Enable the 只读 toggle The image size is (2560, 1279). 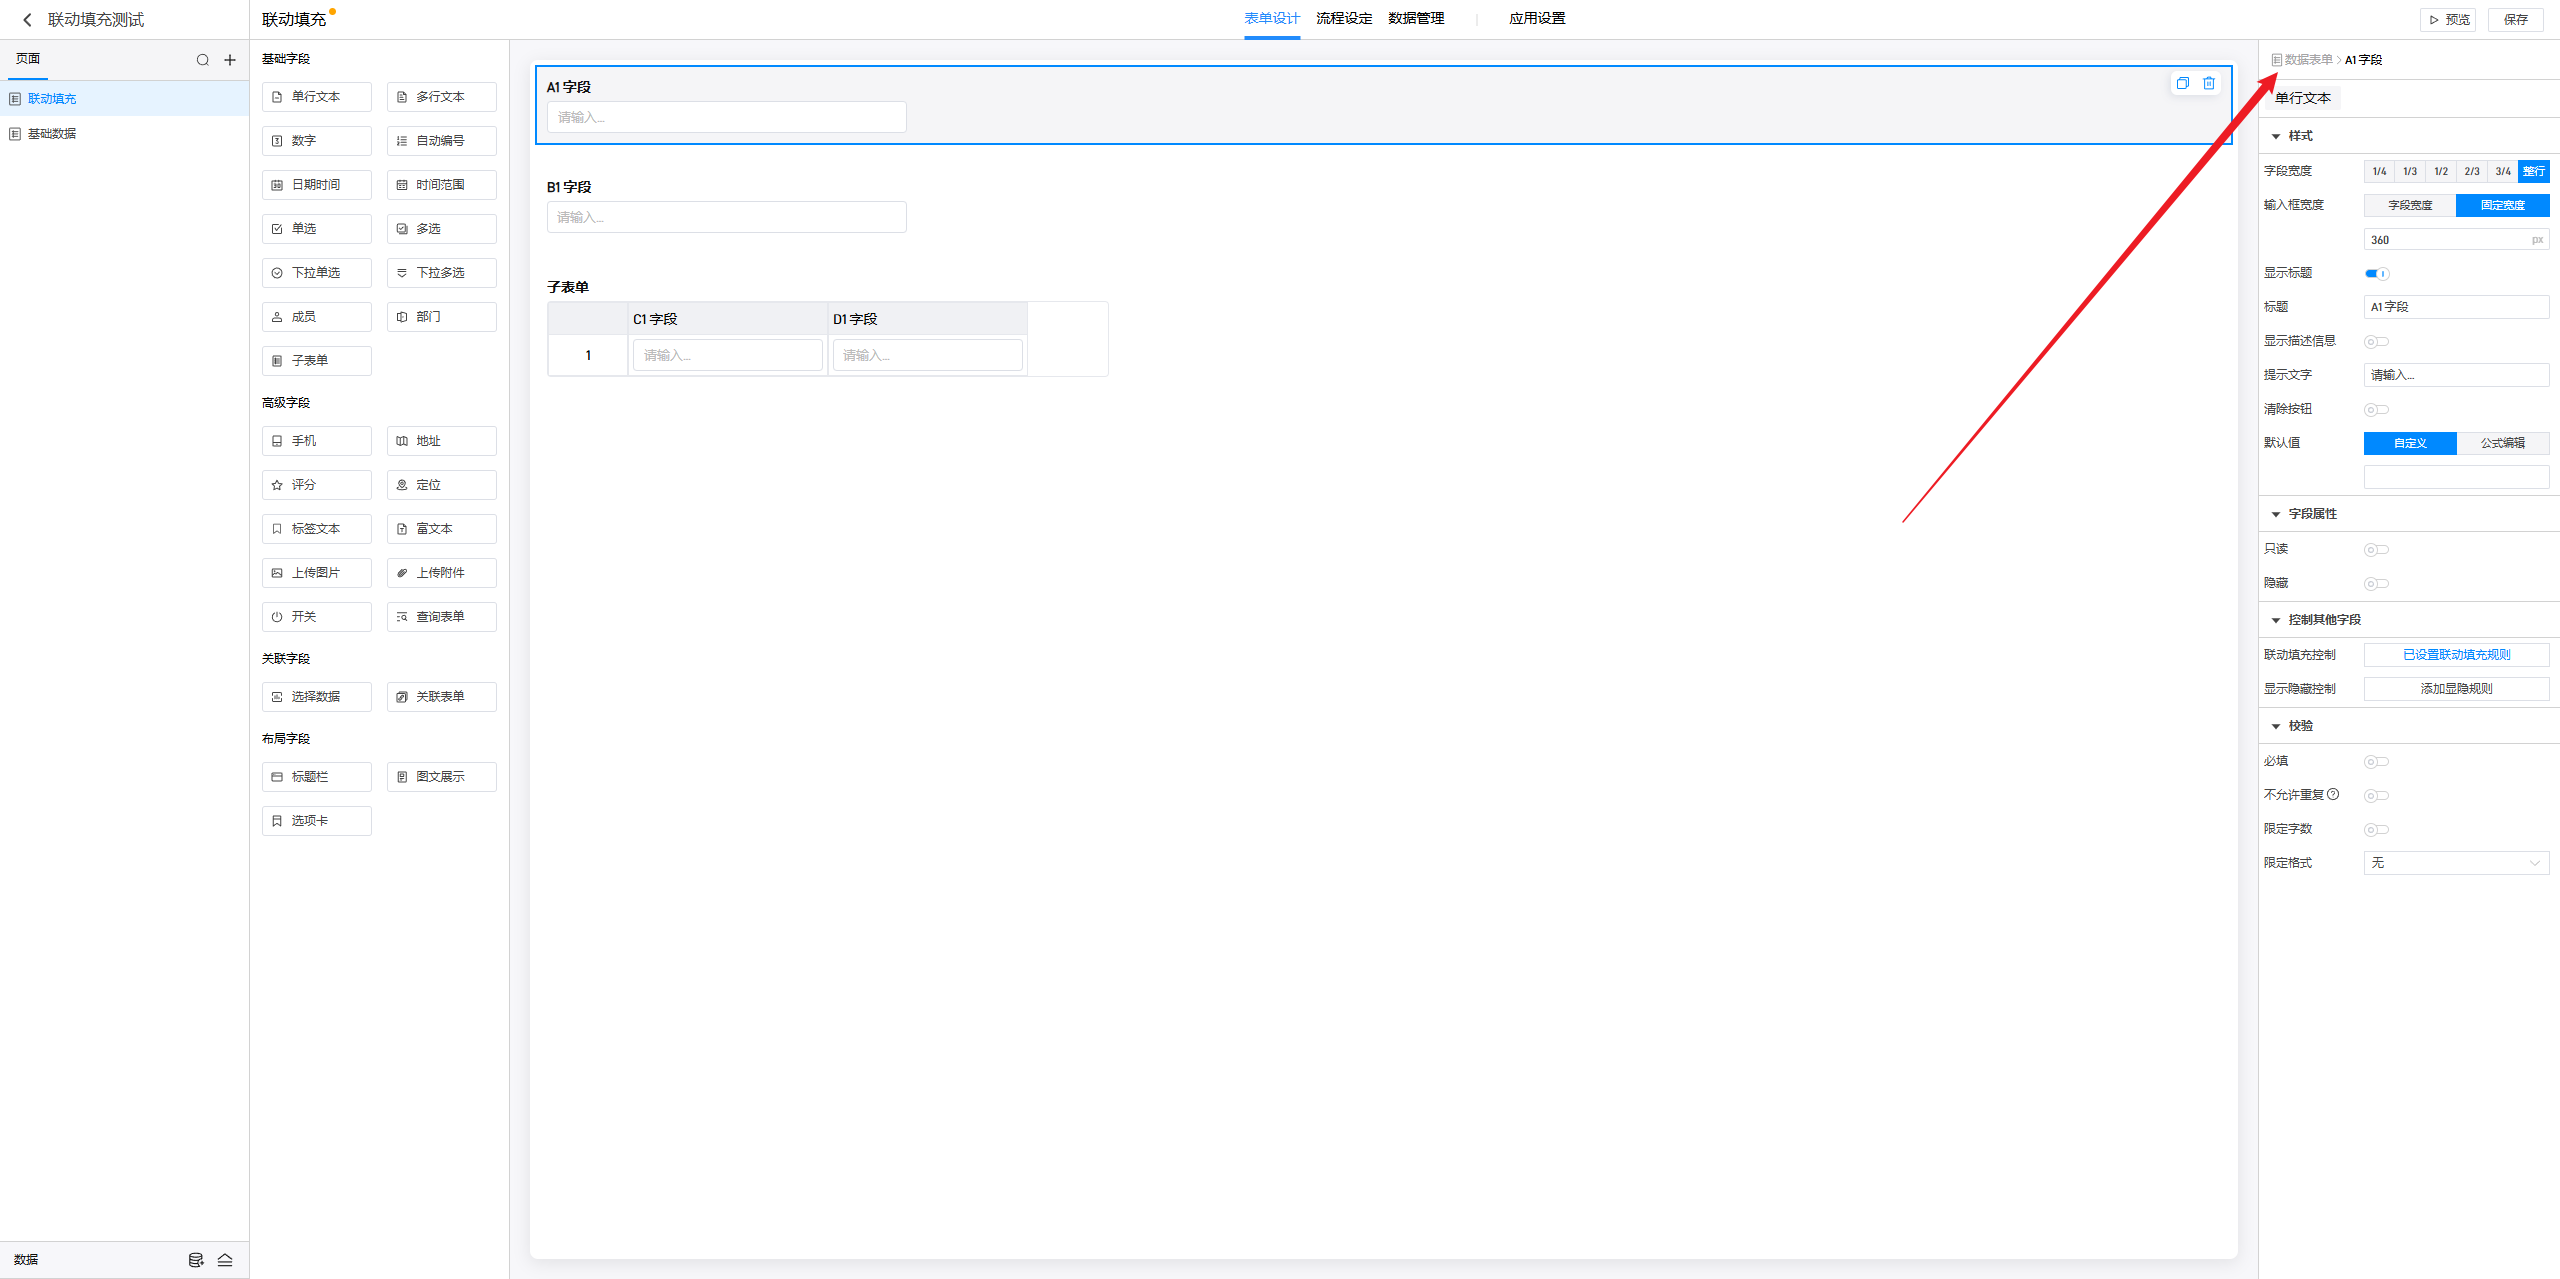click(2376, 549)
